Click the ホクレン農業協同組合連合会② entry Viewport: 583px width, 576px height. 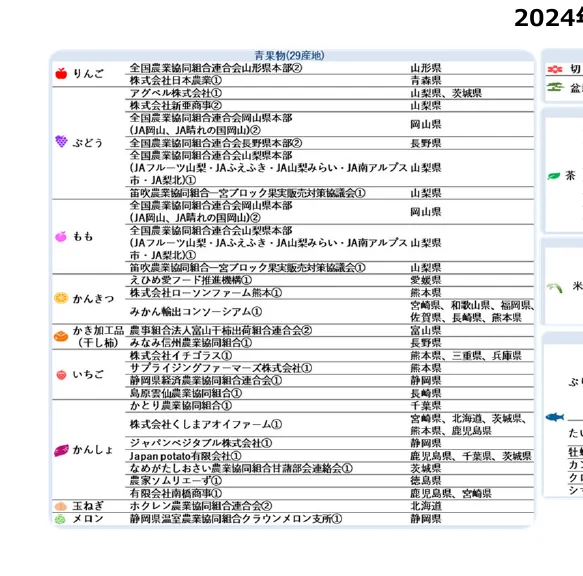pos(201,506)
